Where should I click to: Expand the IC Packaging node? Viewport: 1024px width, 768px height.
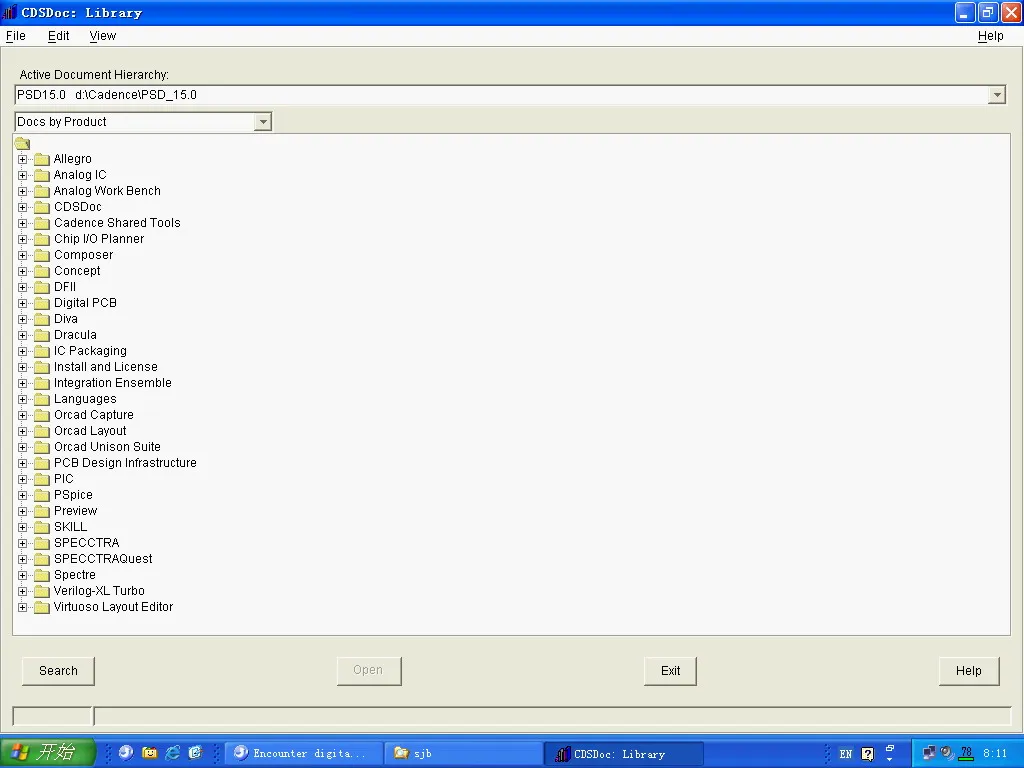tap(22, 351)
